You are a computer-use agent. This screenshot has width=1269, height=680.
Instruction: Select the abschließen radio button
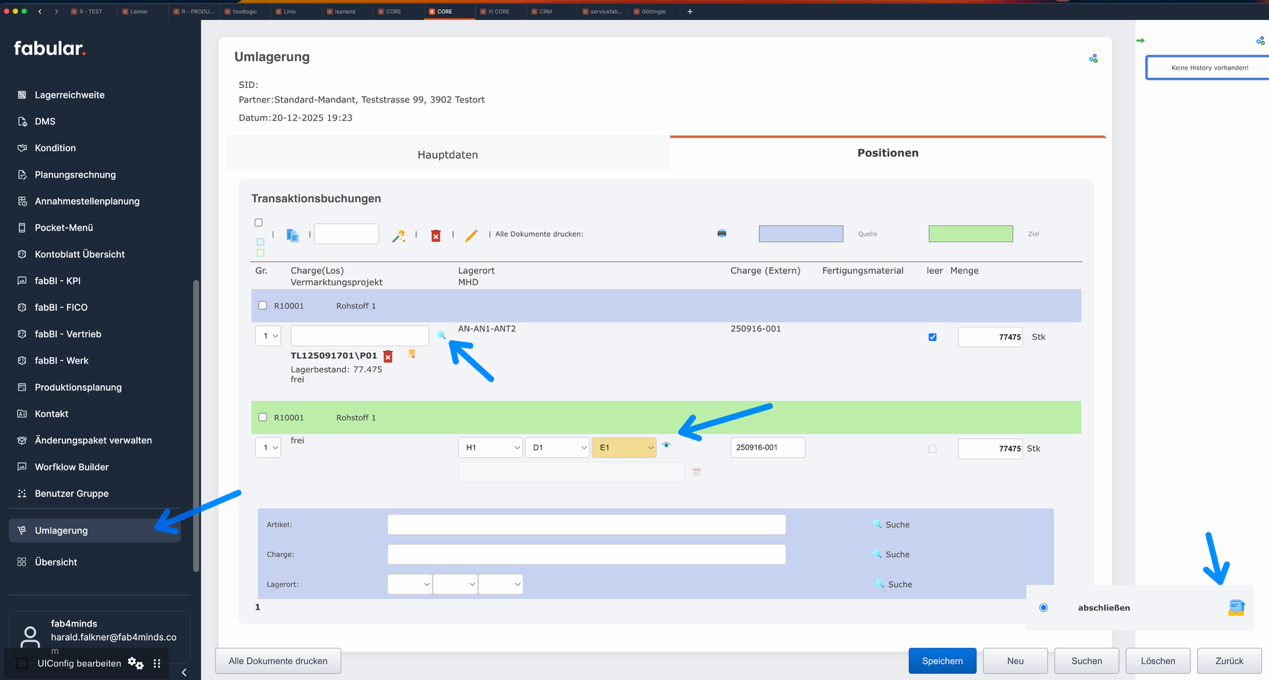click(x=1043, y=608)
